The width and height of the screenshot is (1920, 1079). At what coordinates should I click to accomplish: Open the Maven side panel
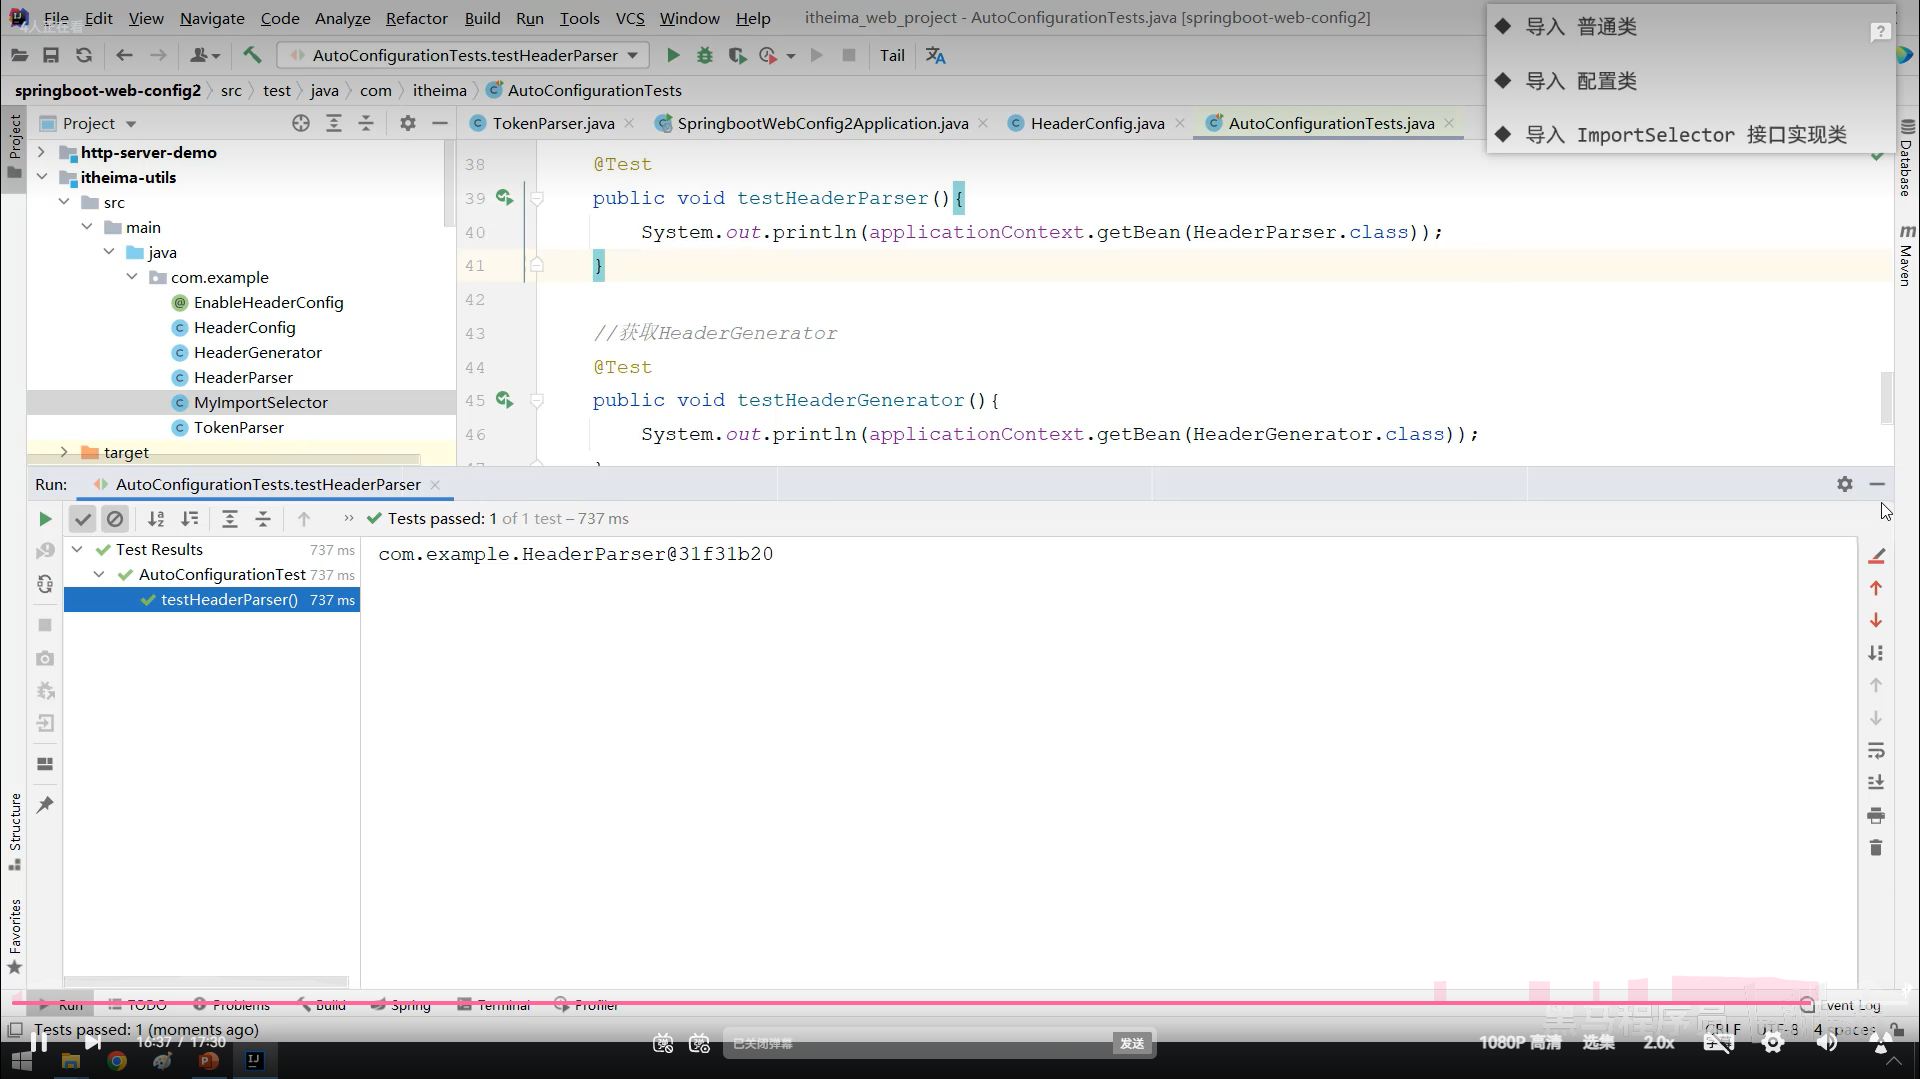(x=1906, y=256)
